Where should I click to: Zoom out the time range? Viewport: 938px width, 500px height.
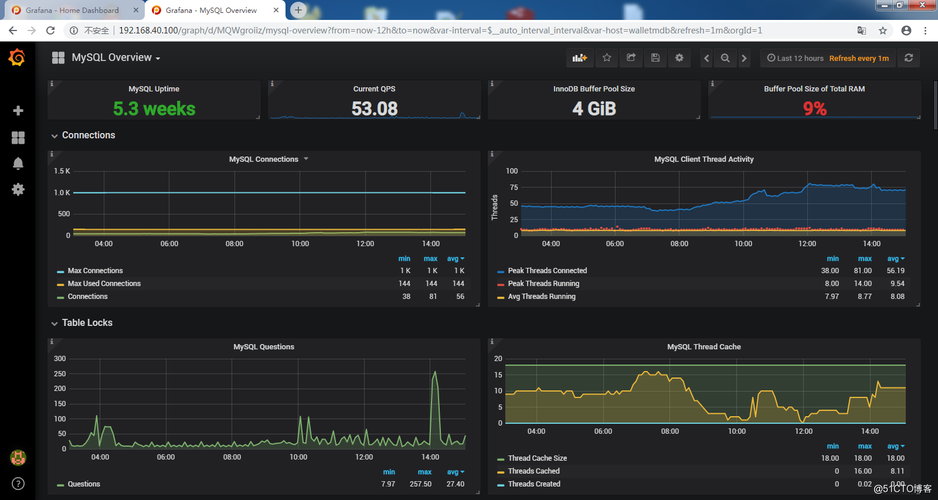pos(725,58)
